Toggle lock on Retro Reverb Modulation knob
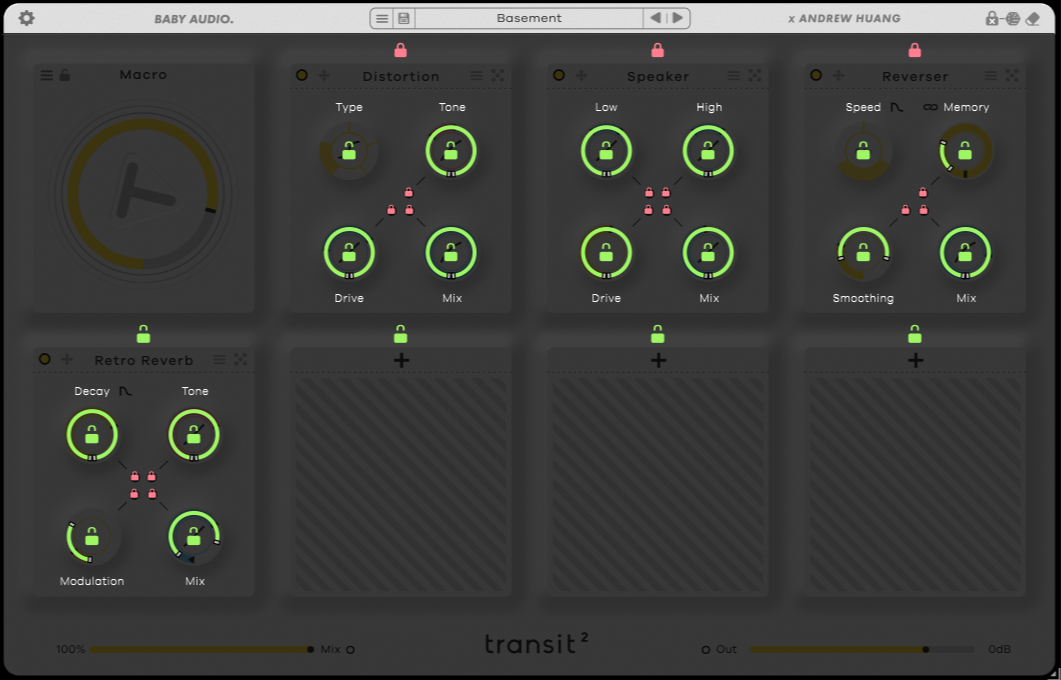This screenshot has width=1061, height=680. point(92,537)
